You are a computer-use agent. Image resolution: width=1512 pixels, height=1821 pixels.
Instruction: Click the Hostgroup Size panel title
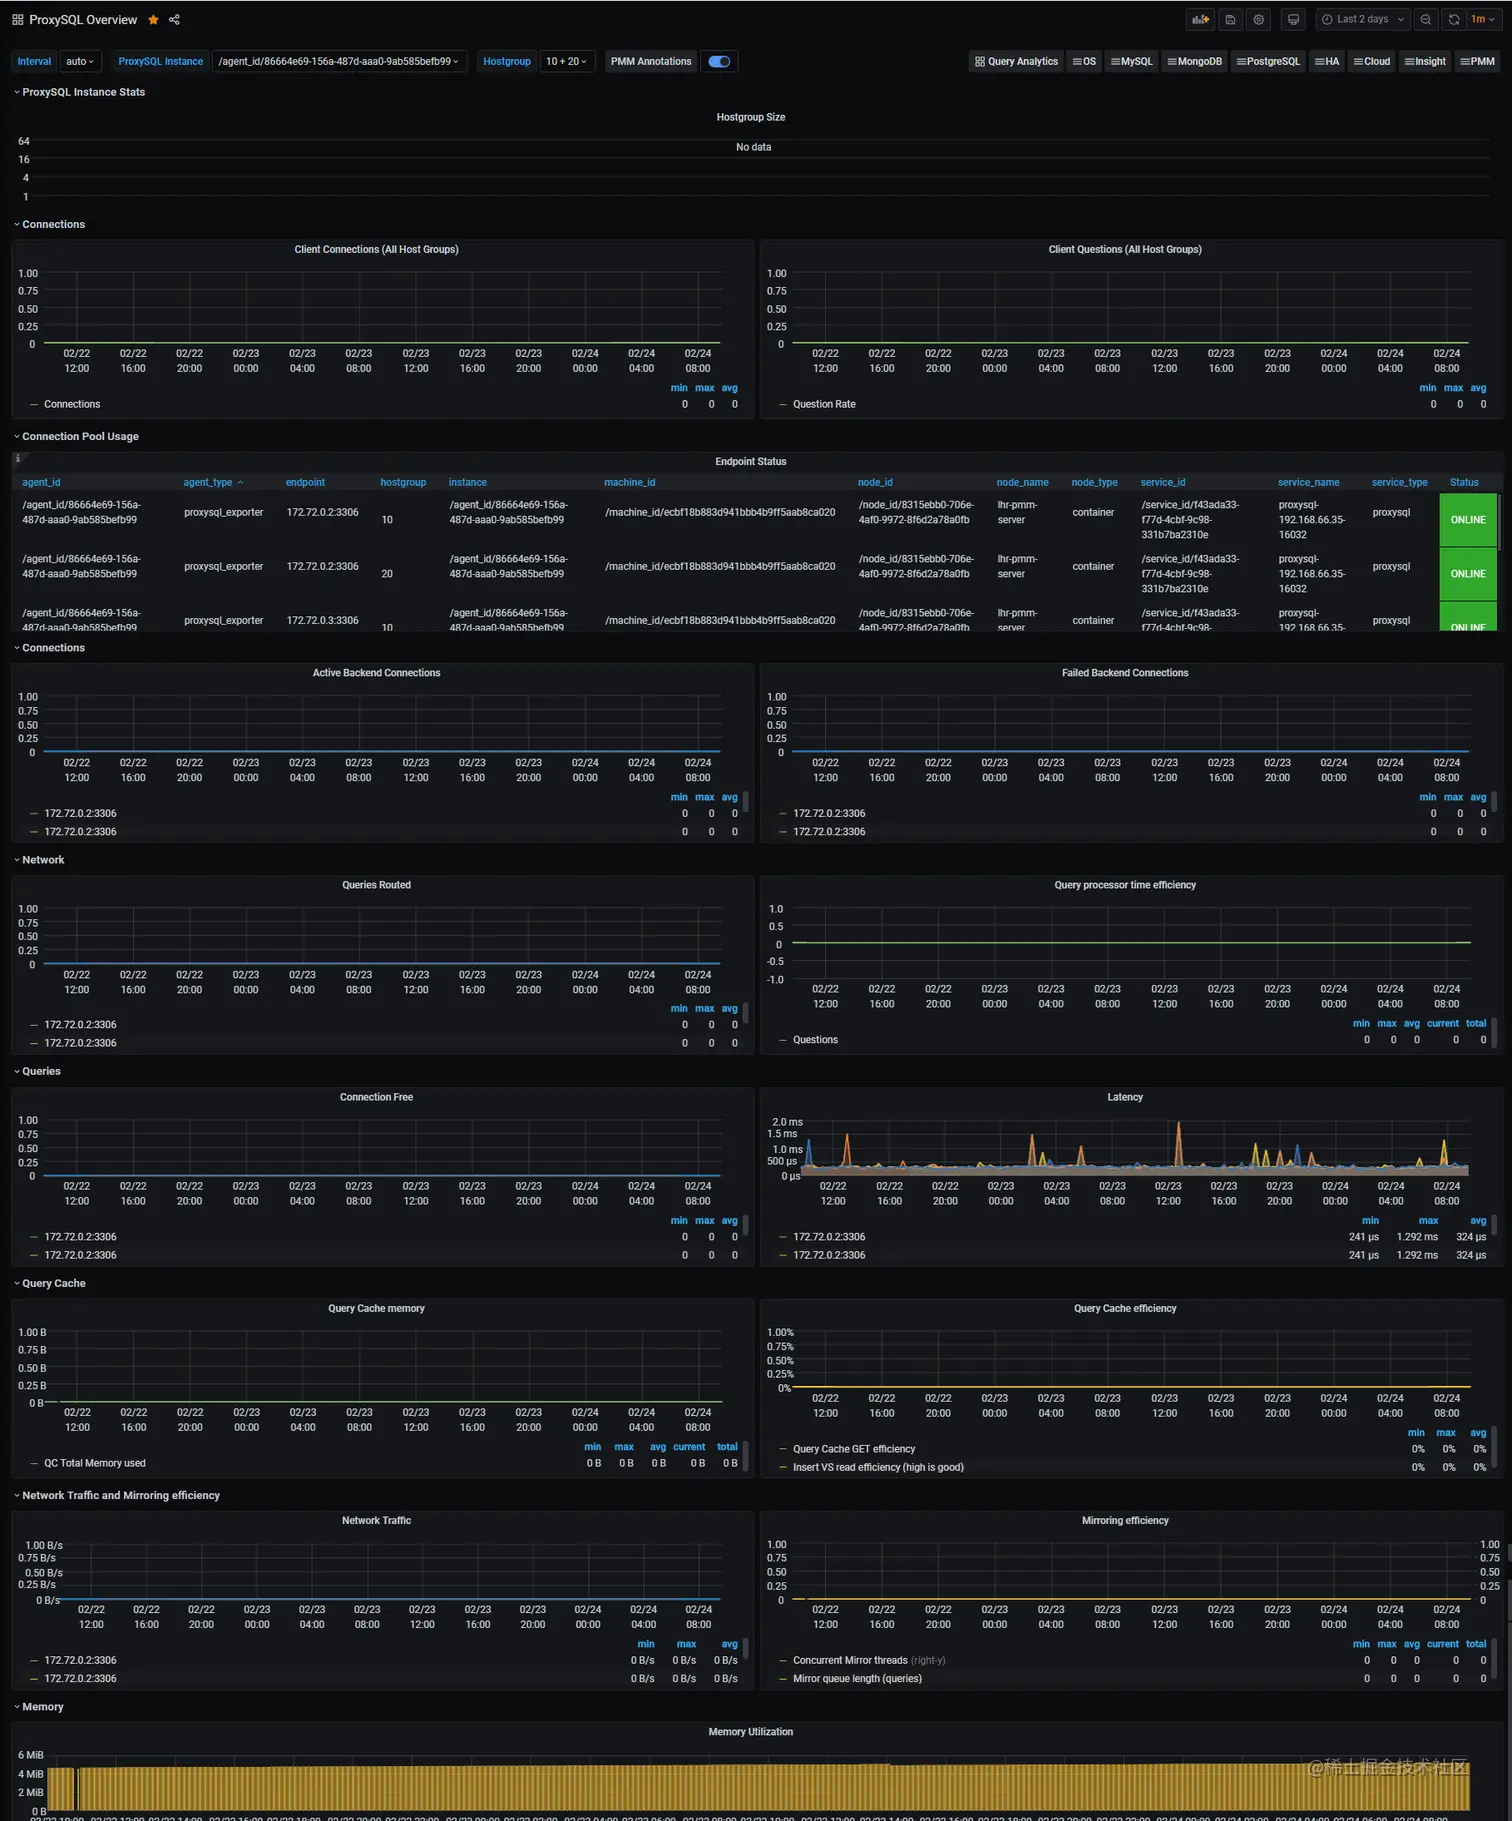[x=751, y=117]
